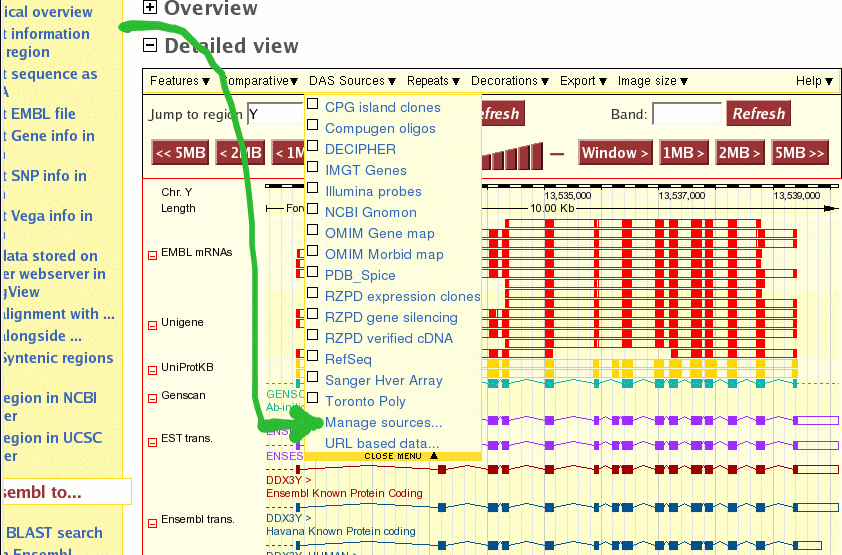Click the DDX3Y Ensembl Known Protein Coding label
The height and width of the screenshot is (555, 842).
point(344,487)
